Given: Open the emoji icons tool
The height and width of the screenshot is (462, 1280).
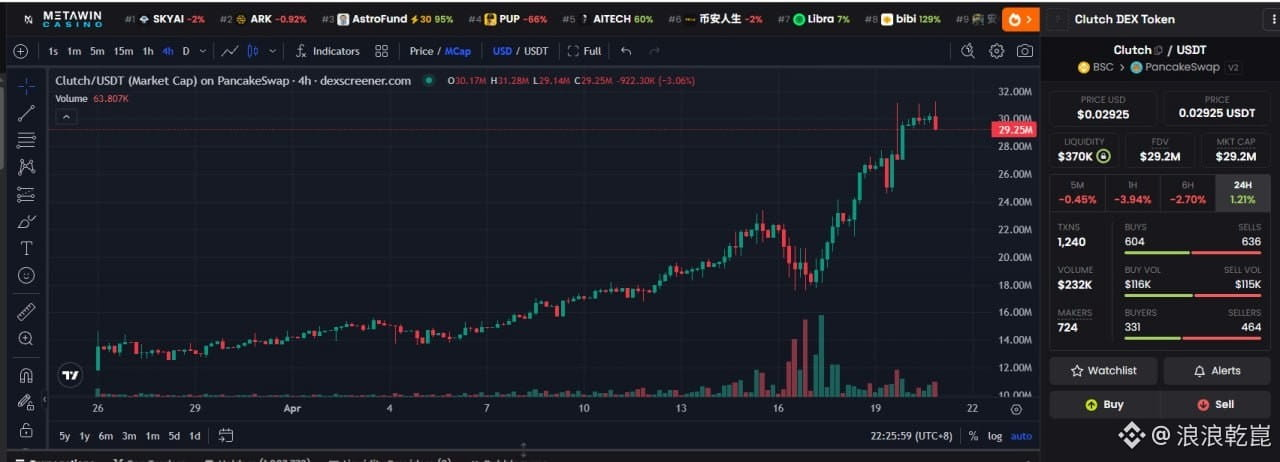Looking at the screenshot, I should coord(26,275).
